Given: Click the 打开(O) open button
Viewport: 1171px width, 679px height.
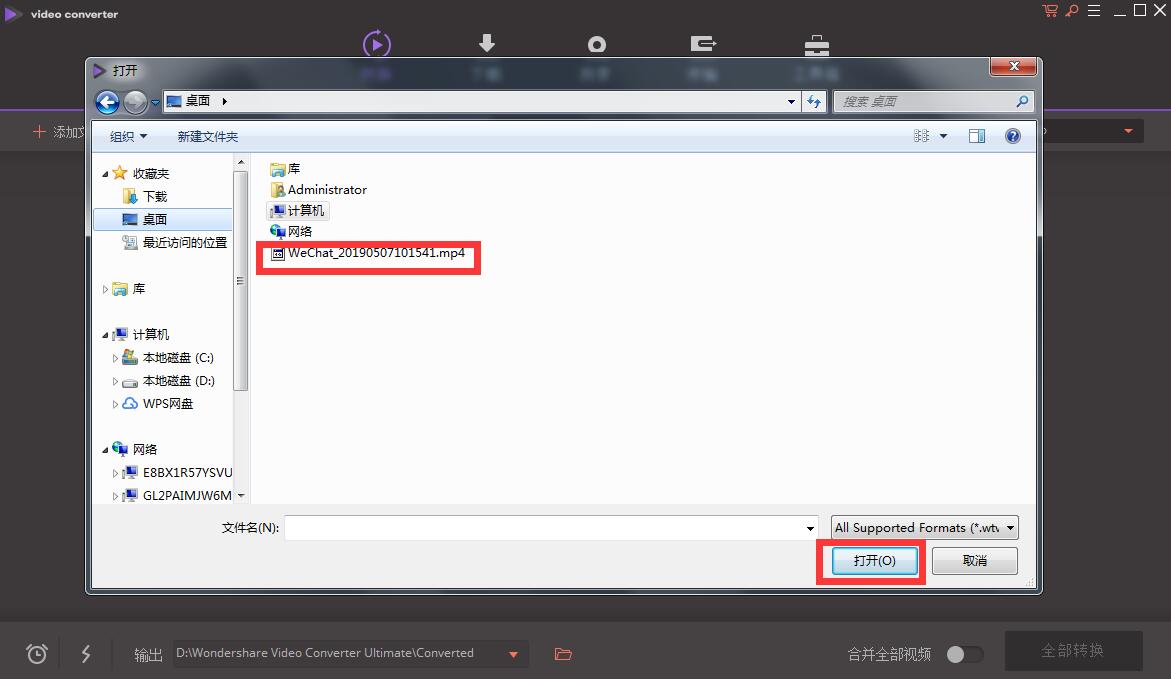Looking at the screenshot, I should 875,561.
